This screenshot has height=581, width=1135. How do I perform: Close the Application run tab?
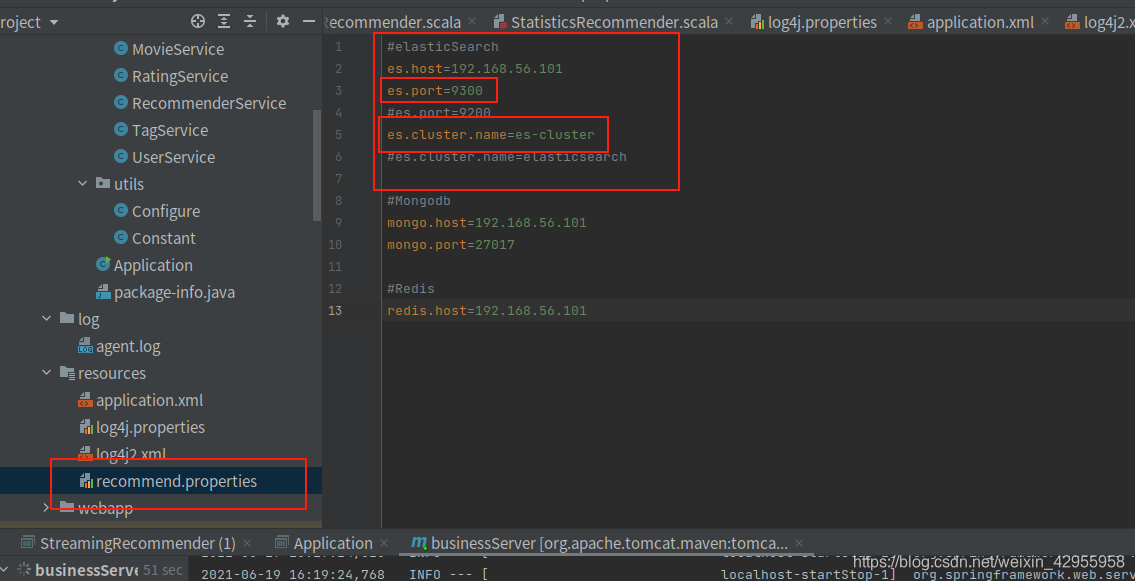(x=384, y=543)
